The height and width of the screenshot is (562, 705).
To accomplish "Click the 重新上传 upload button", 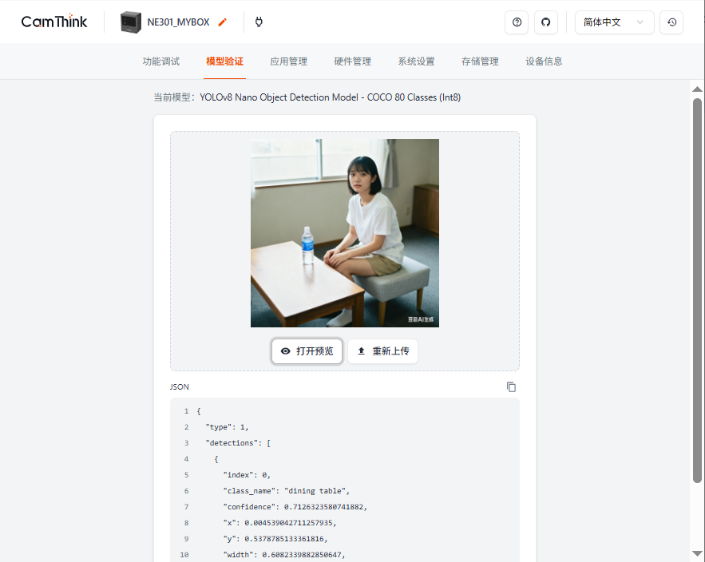I will (x=383, y=351).
